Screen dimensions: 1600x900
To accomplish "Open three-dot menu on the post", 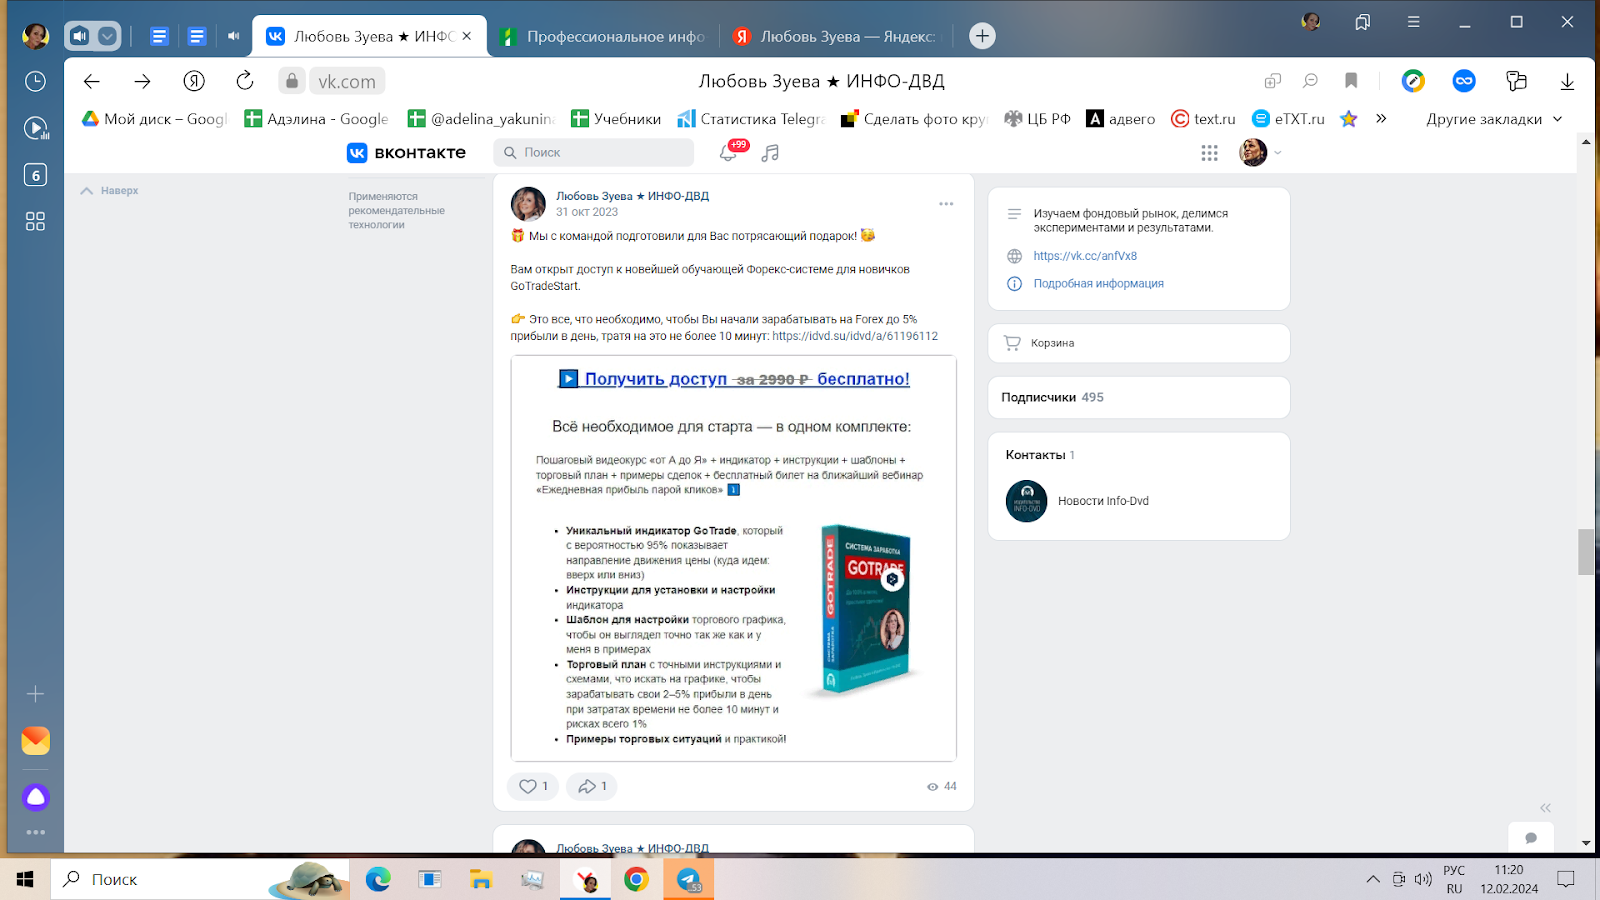I will [x=946, y=204].
